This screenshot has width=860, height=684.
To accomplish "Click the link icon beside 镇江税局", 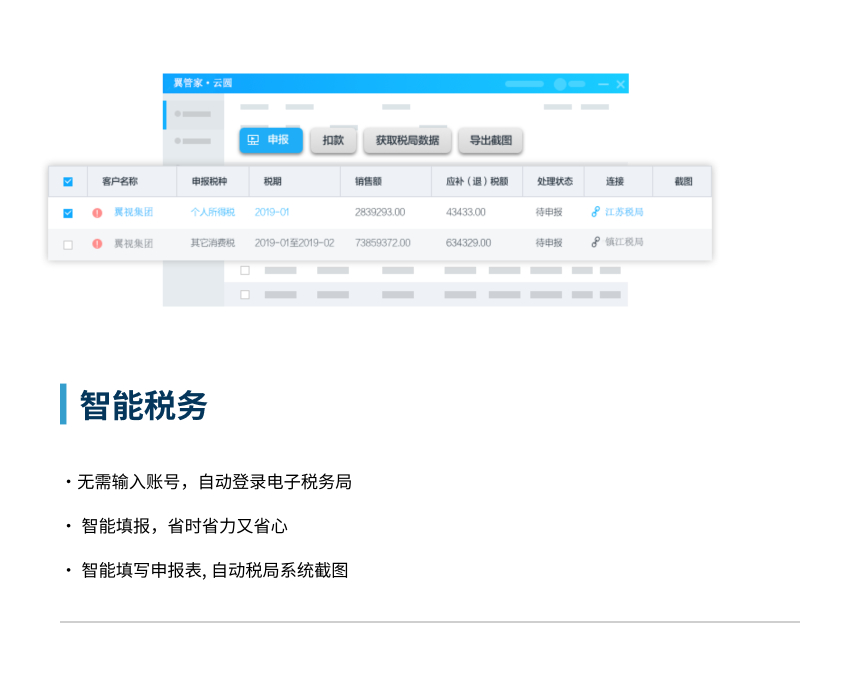I will tap(596, 243).
